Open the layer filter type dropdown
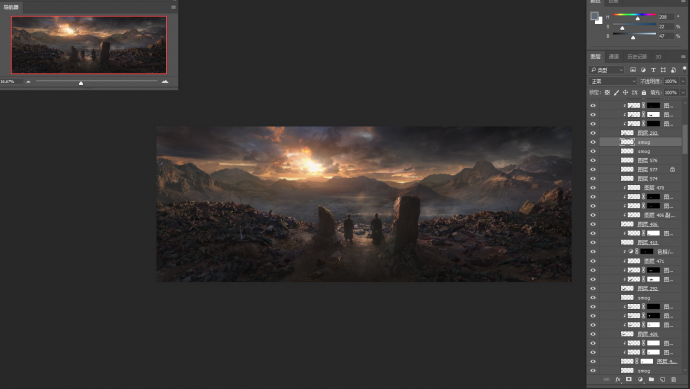This screenshot has width=690, height=389. pyautogui.click(x=607, y=70)
